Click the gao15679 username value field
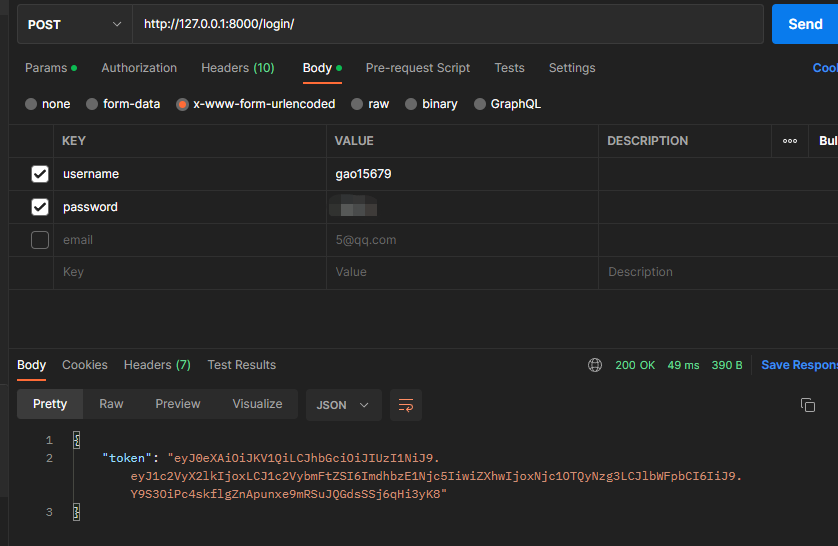 point(460,174)
